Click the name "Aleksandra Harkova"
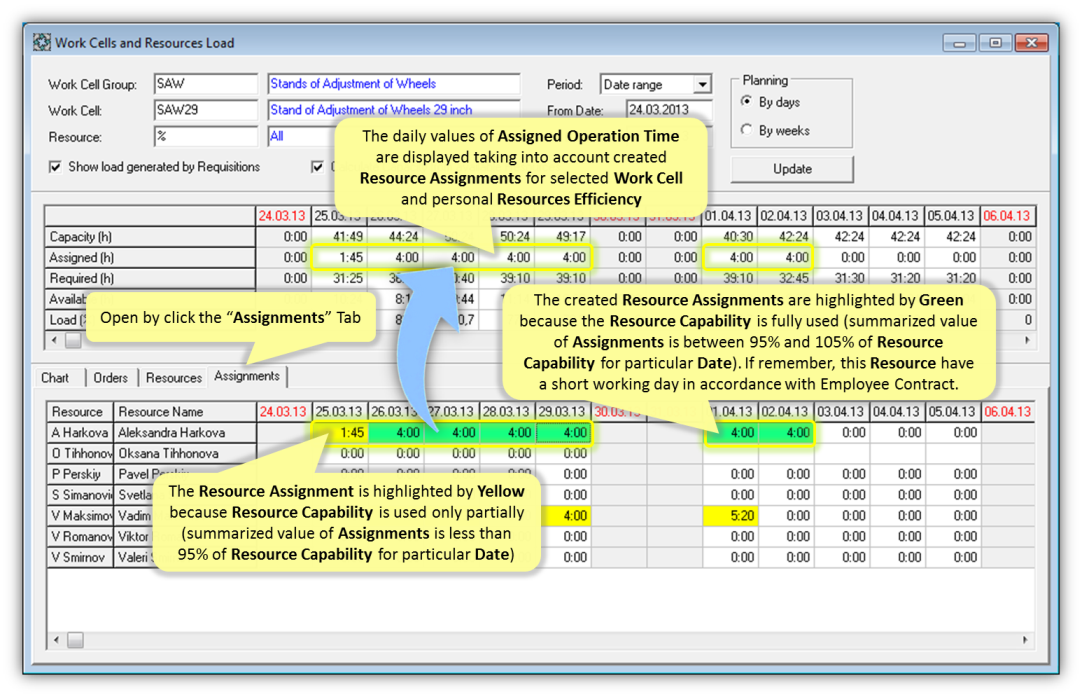Viewport: 1082px width, 697px height. (172, 433)
